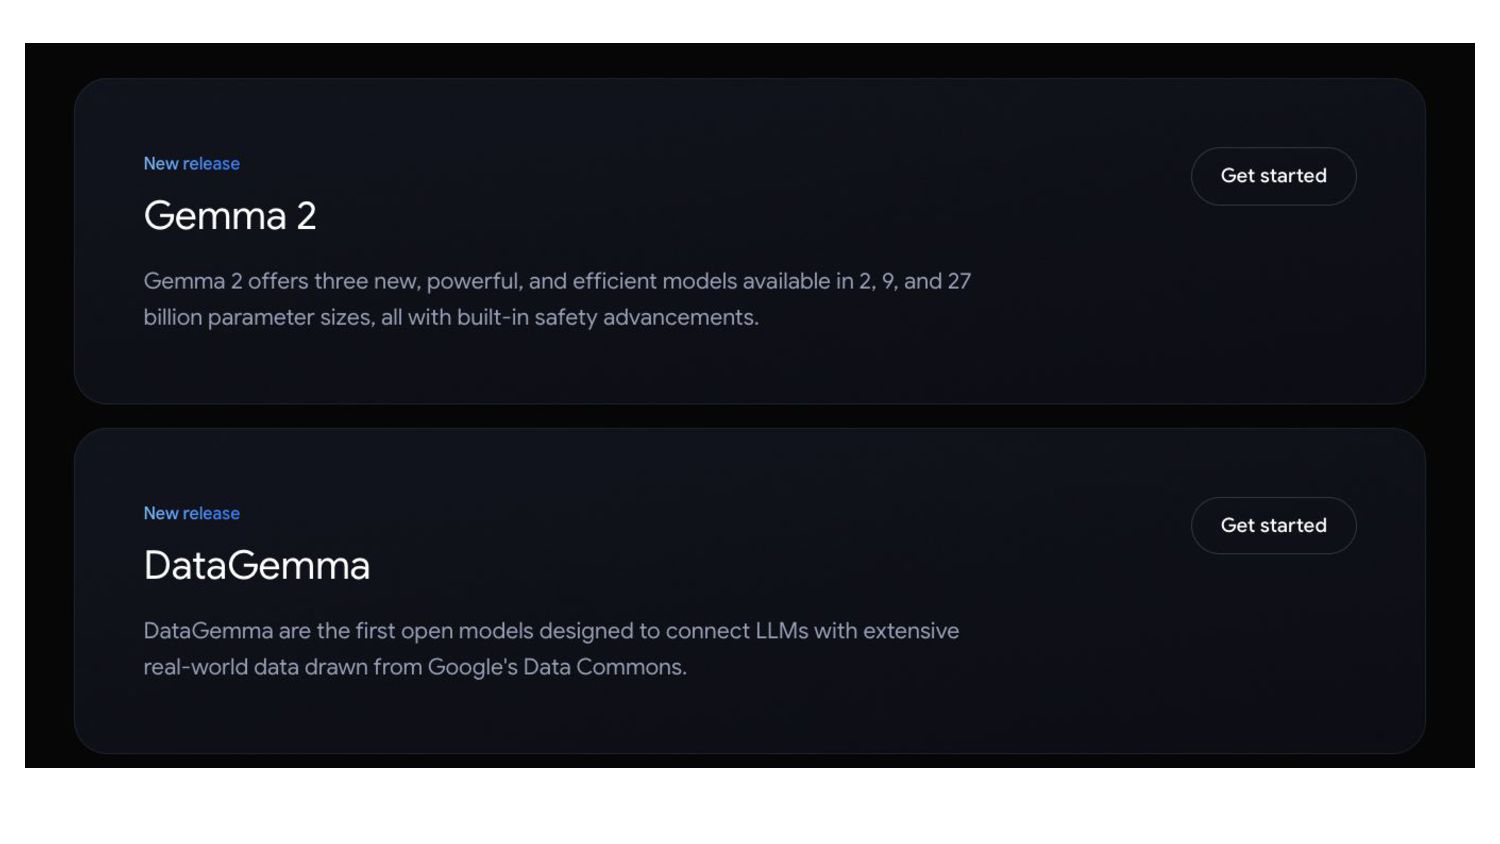Screen dimensions: 1500x844
Task: Open the Gemma 2 heading
Action: pyautogui.click(x=230, y=216)
